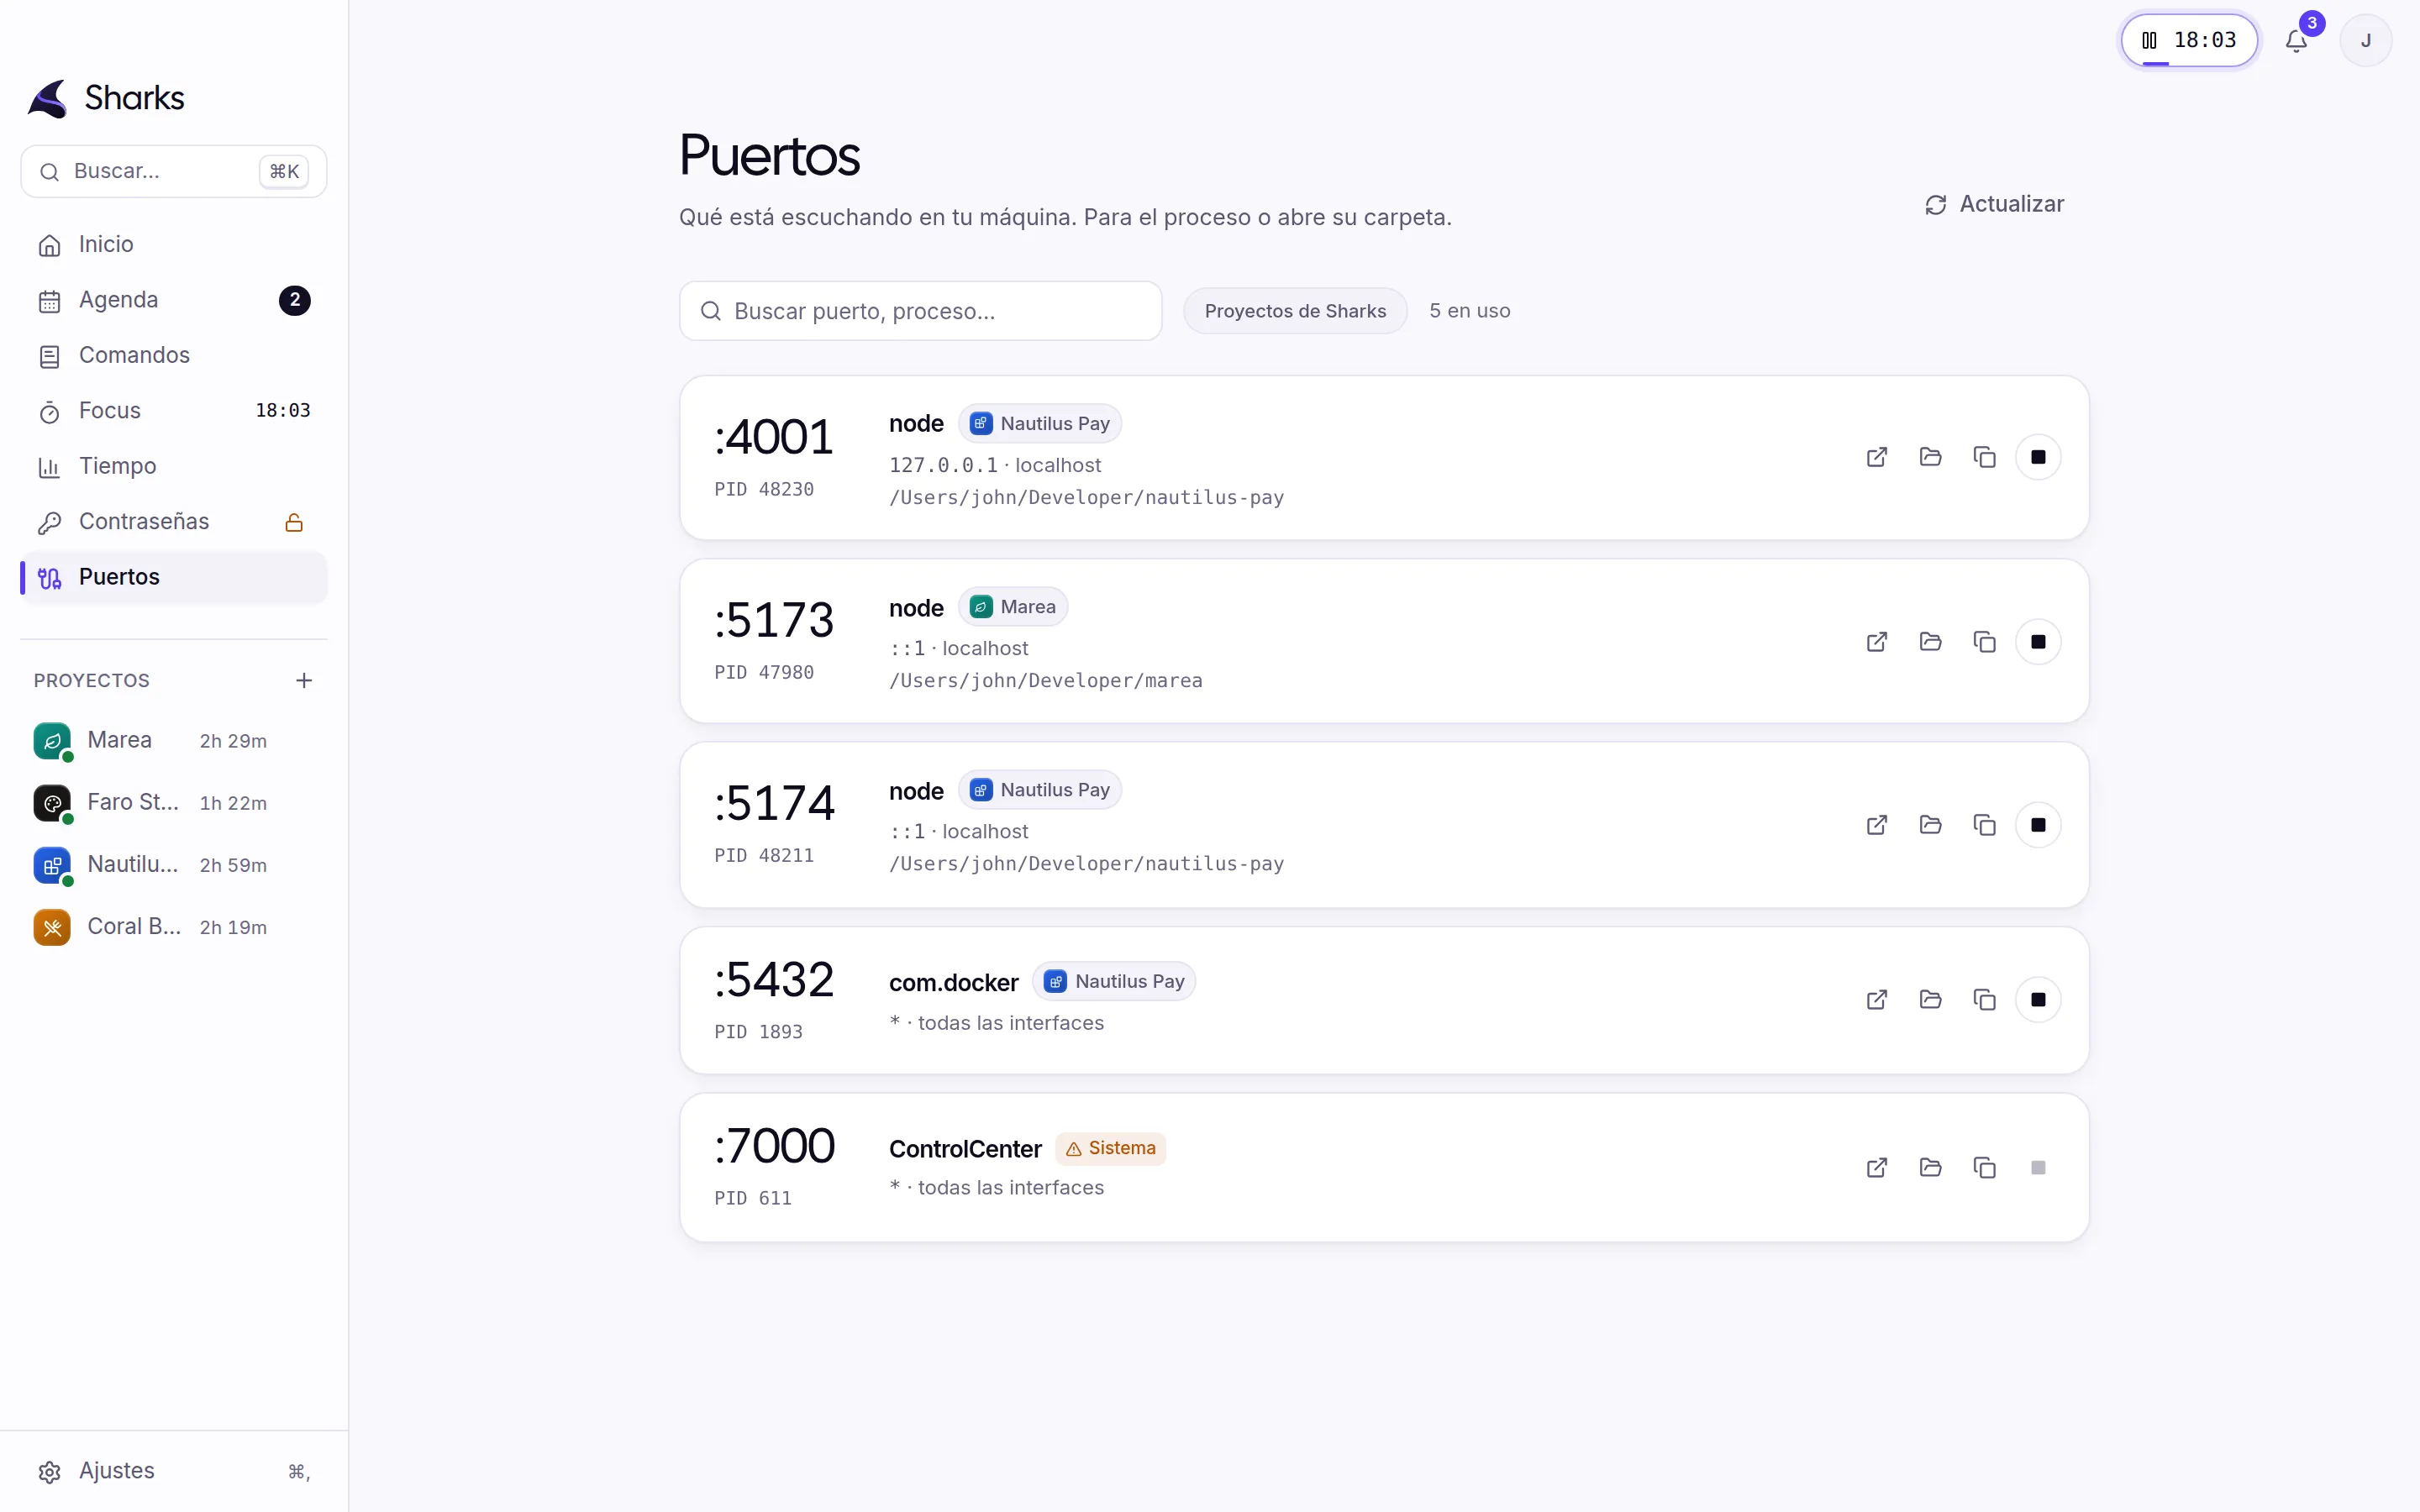Open the Marea folder for port 5173
The image size is (2420, 1512).
(1930, 641)
